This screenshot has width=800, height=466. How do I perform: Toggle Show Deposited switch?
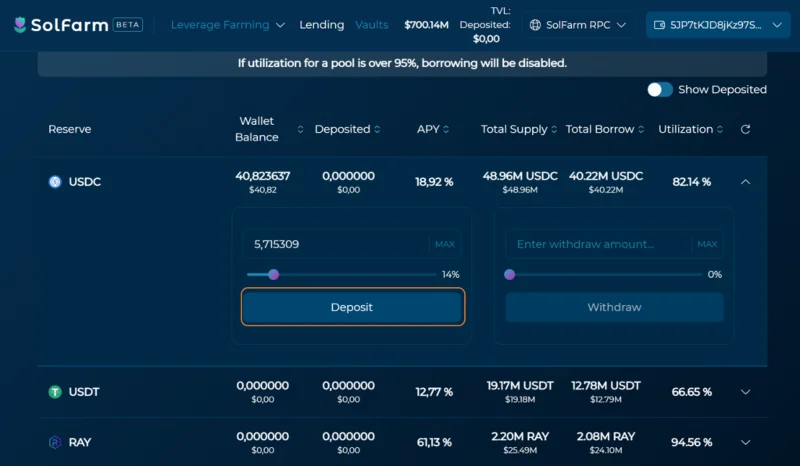coord(660,89)
